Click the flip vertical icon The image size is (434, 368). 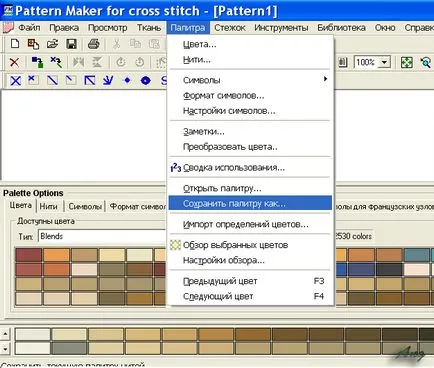point(97,62)
